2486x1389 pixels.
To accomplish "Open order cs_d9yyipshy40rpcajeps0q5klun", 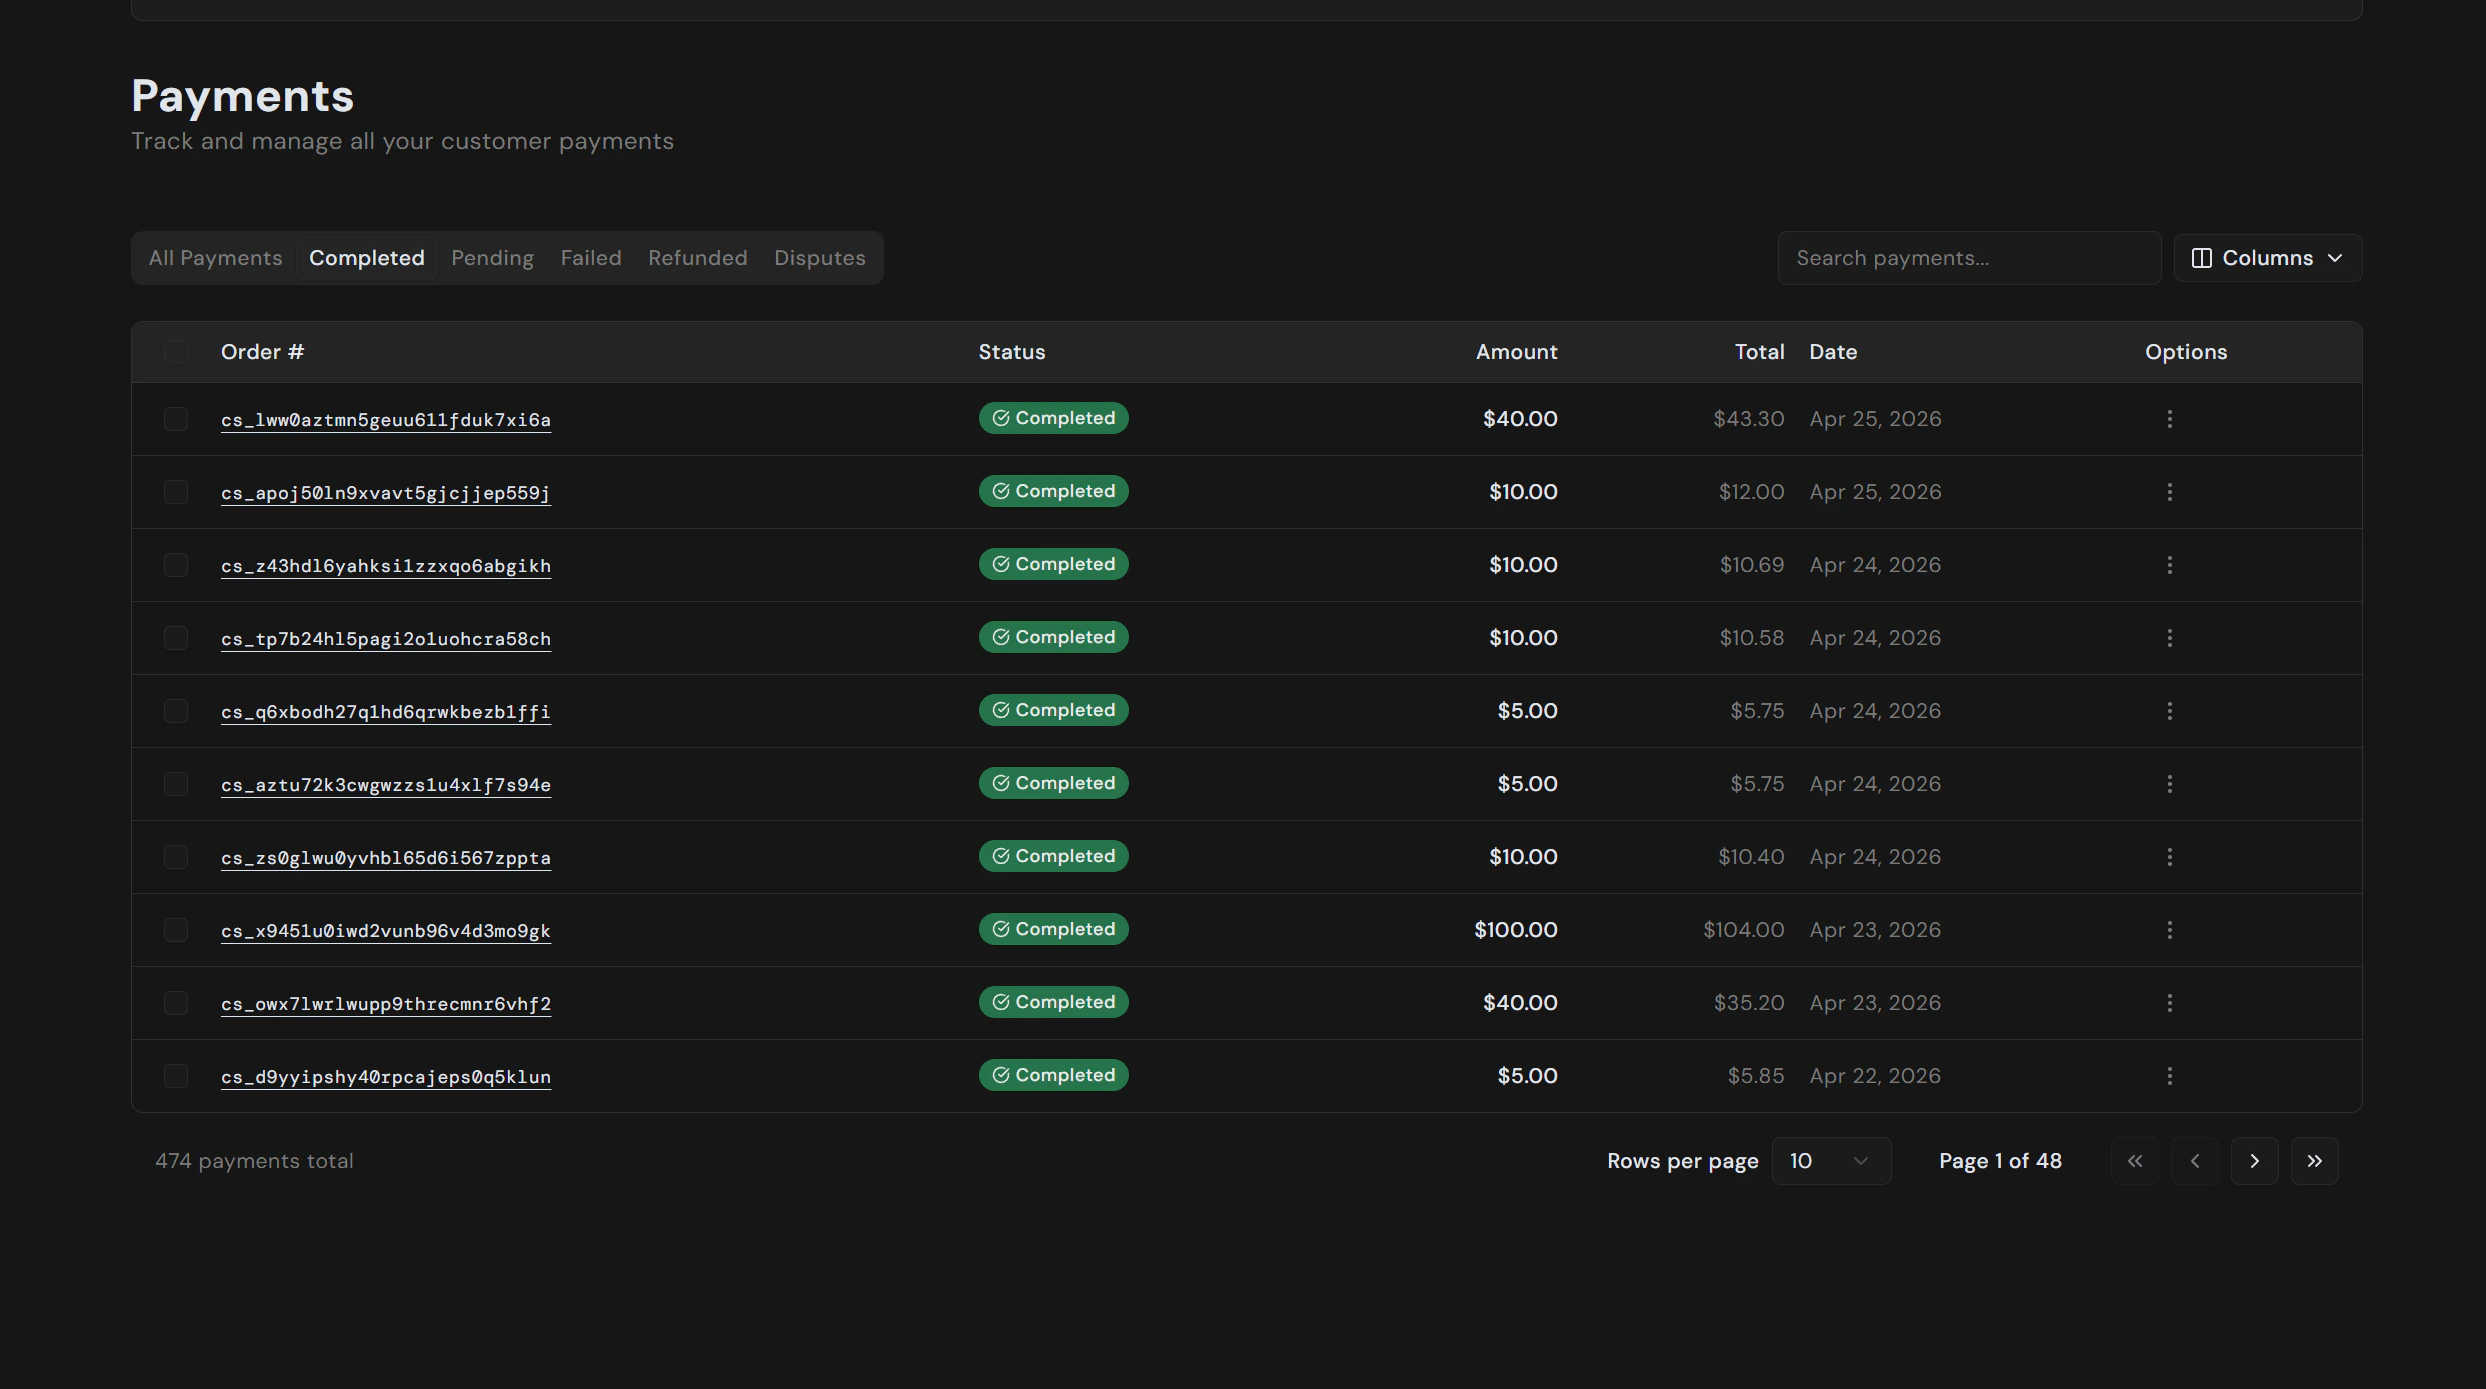I will [x=386, y=1077].
